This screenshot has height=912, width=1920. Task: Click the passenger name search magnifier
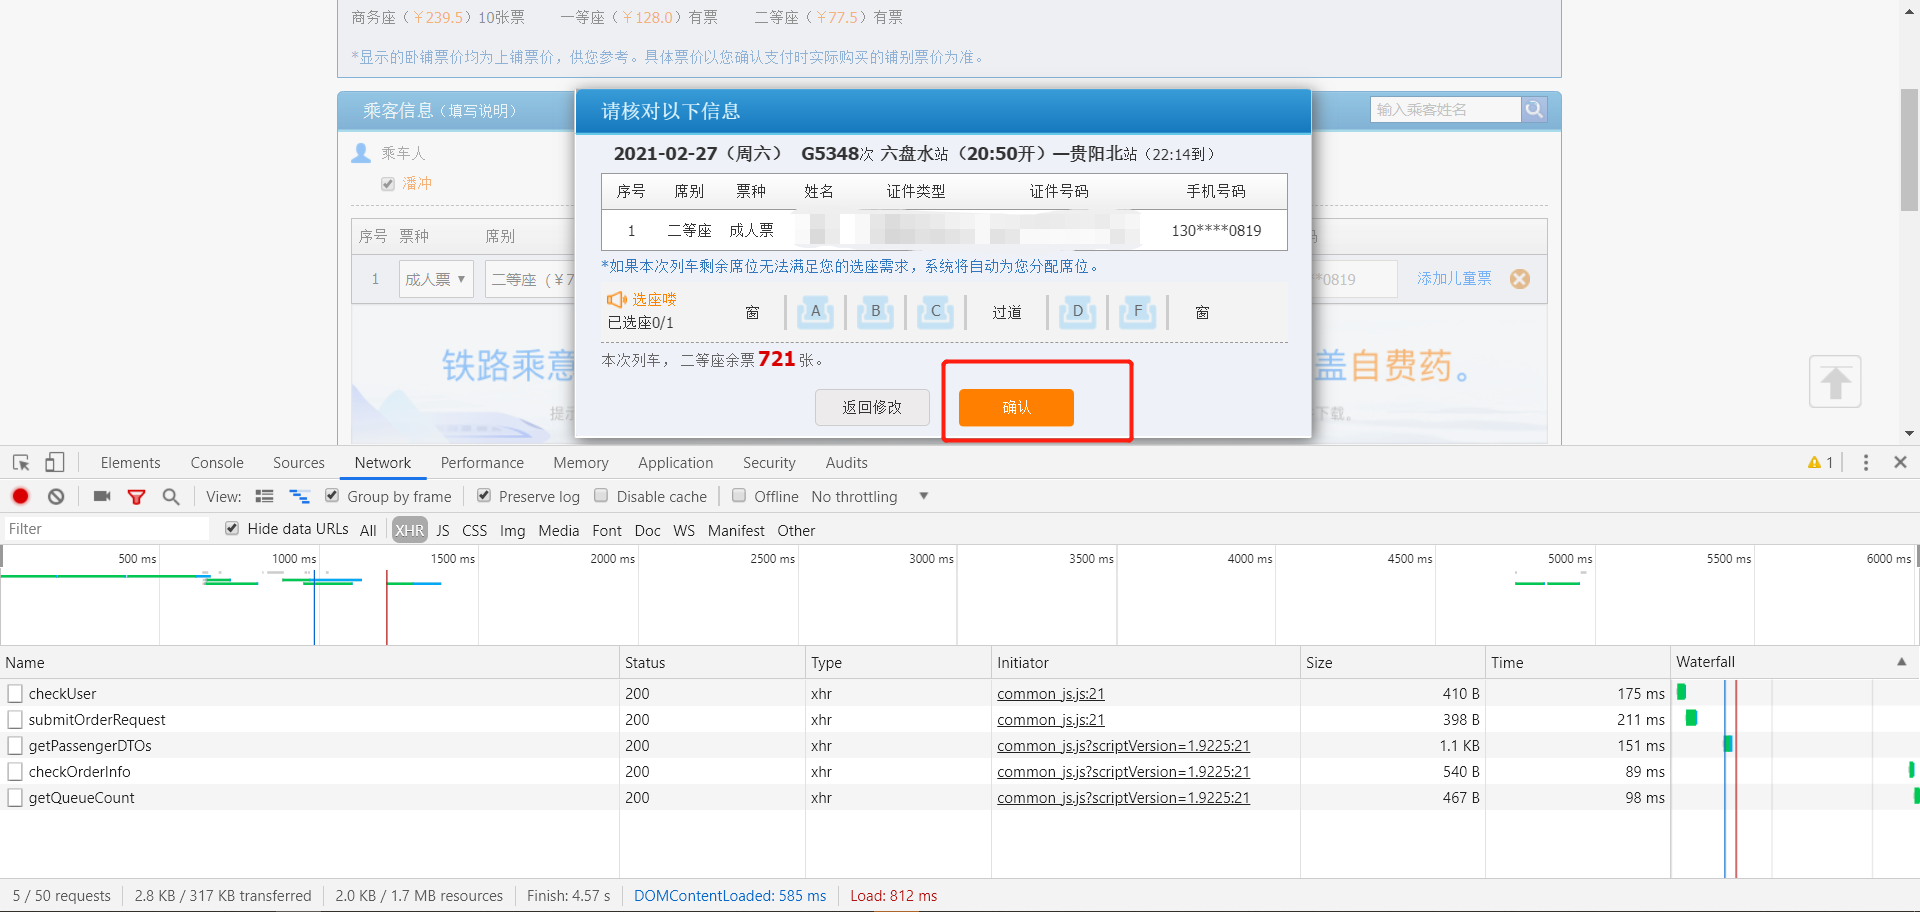[x=1533, y=109]
